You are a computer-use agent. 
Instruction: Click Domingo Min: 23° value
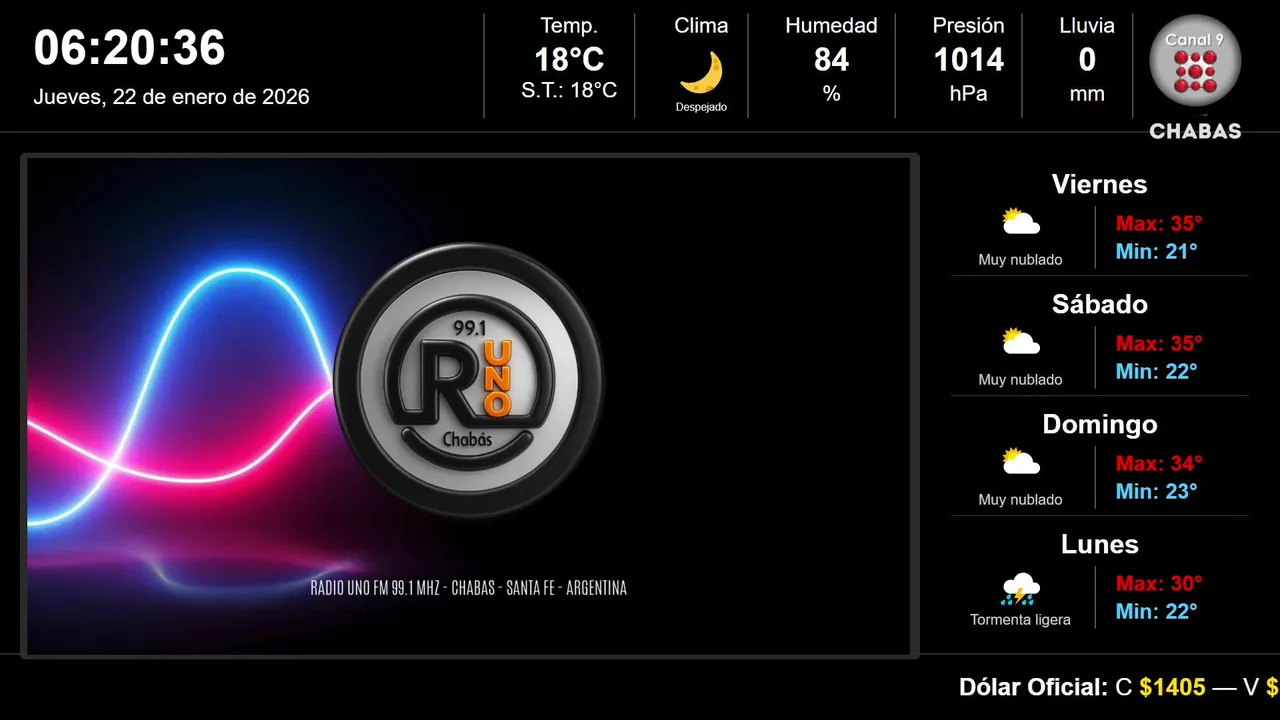tap(1156, 491)
